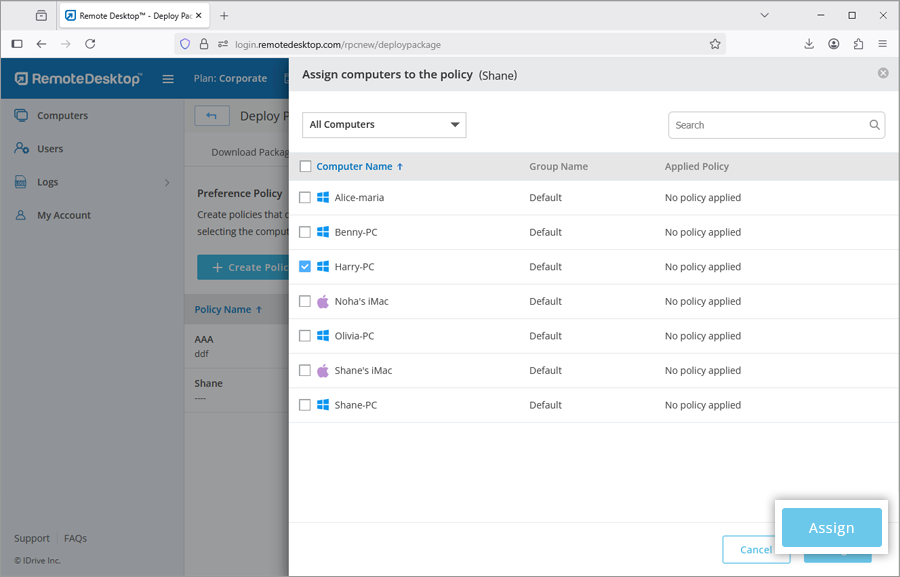Sort by the Computer Name column
Image resolution: width=900 pixels, height=577 pixels.
(354, 167)
